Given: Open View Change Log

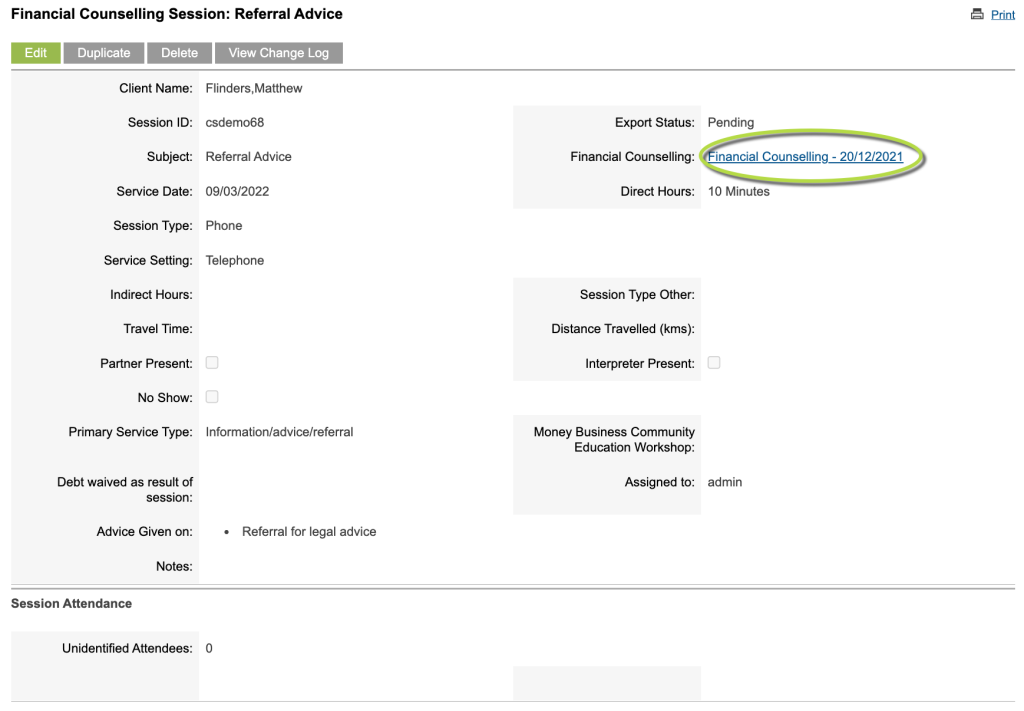Looking at the screenshot, I should 279,53.
